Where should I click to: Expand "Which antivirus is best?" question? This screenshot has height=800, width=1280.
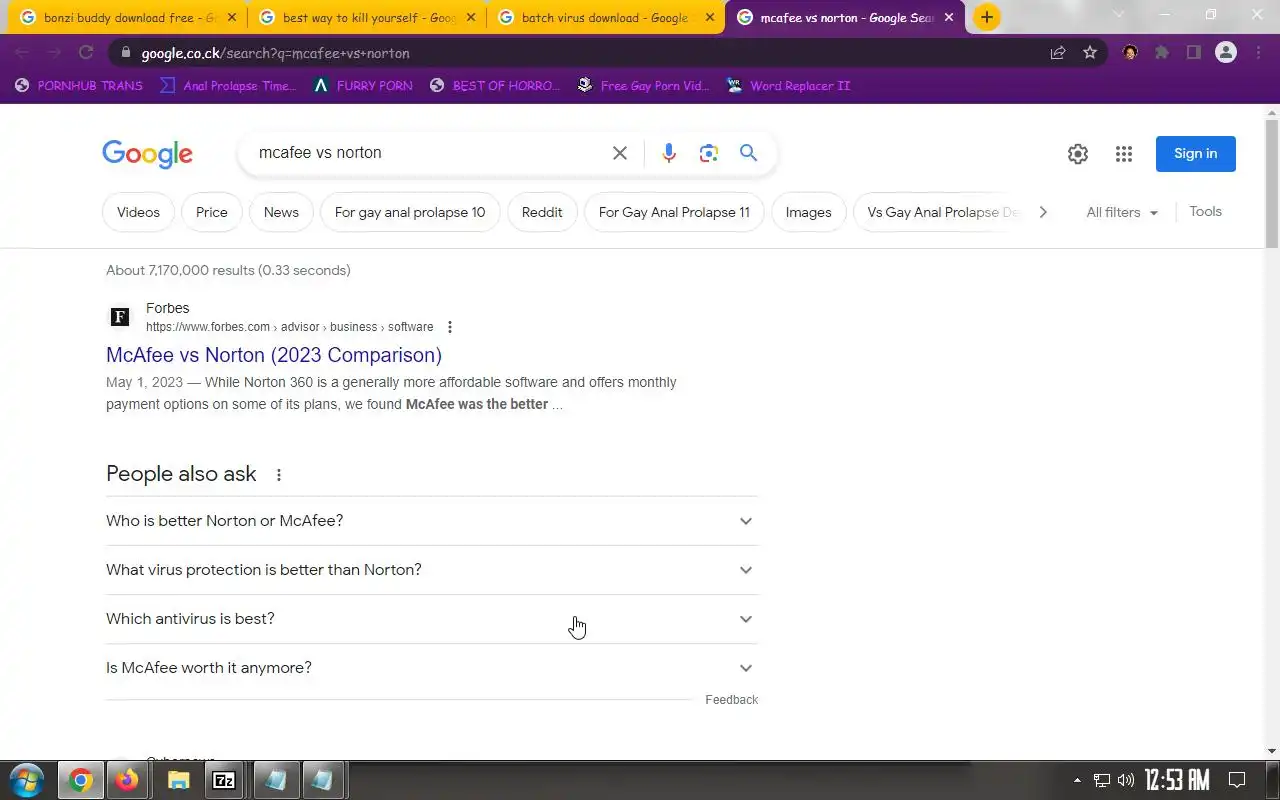(x=432, y=619)
